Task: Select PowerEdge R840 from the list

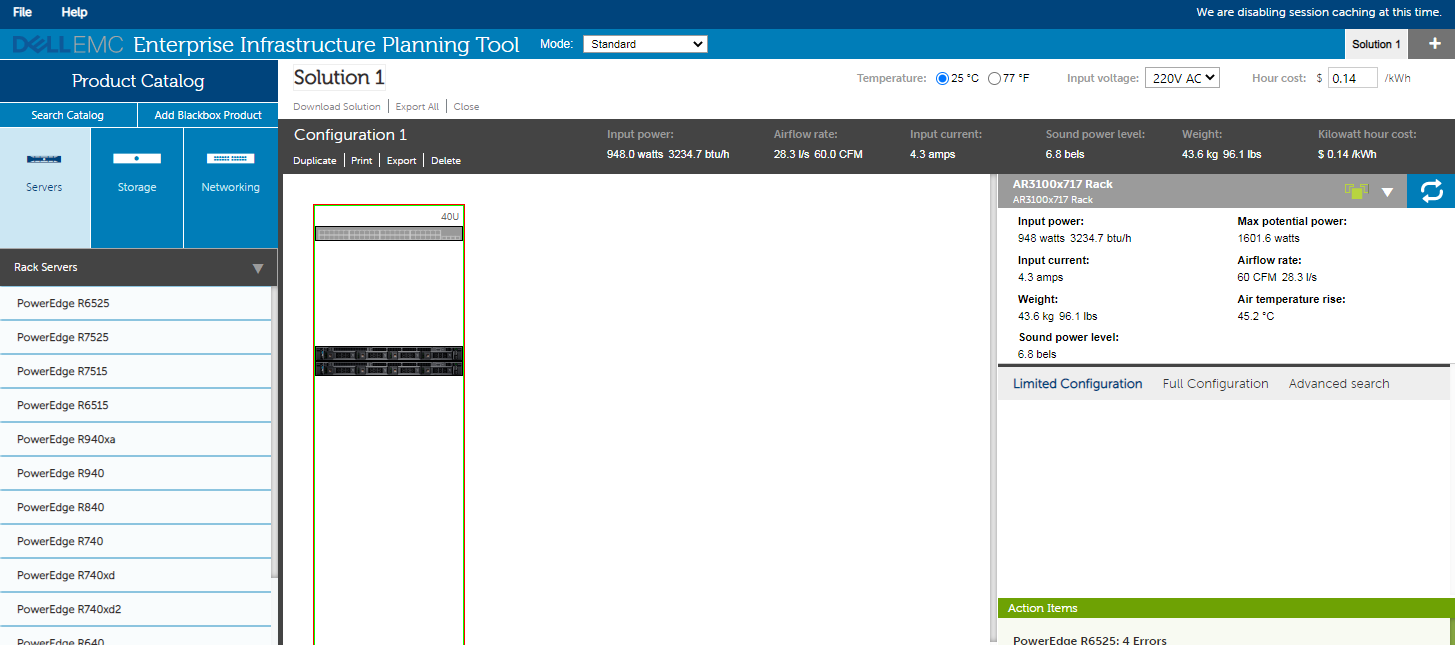Action: tap(136, 508)
